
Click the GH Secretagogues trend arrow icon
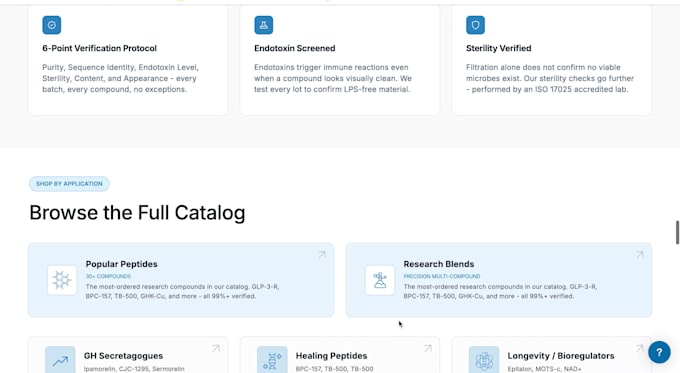click(x=60, y=360)
